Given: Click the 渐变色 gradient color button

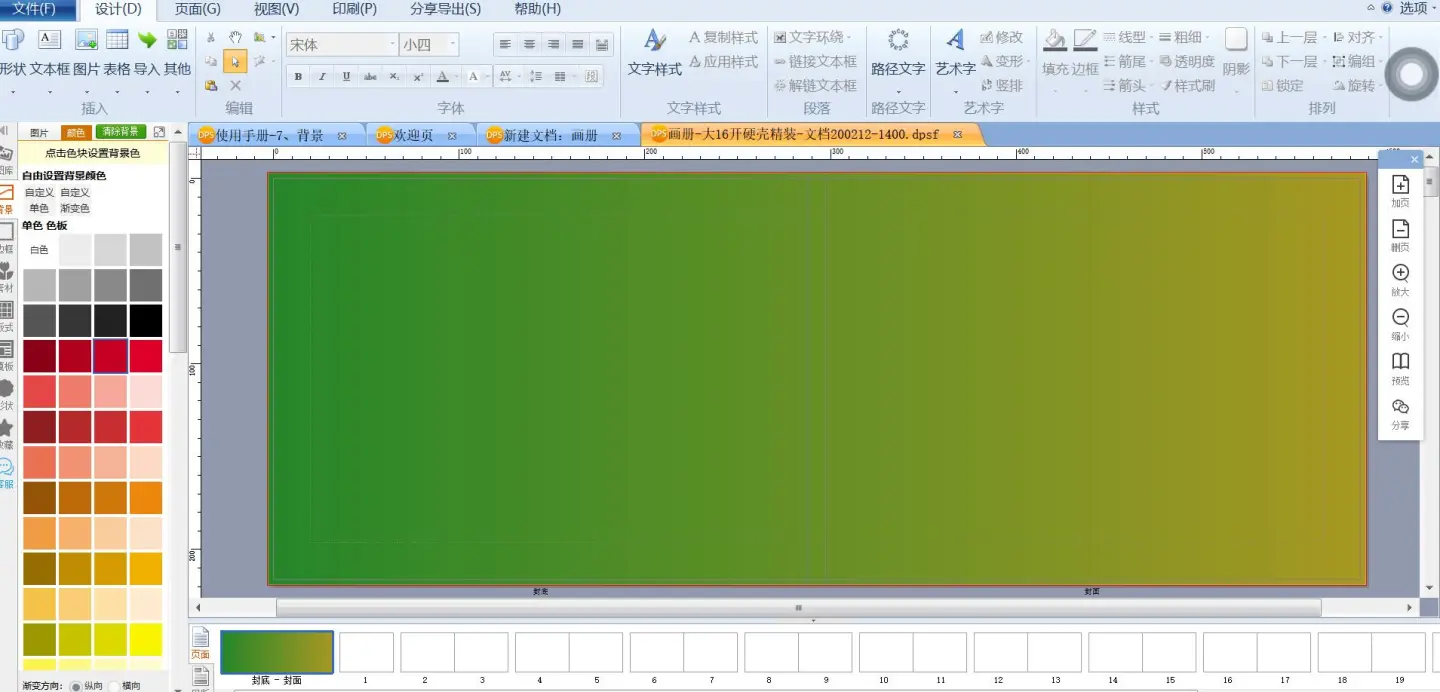Looking at the screenshot, I should (x=75, y=208).
